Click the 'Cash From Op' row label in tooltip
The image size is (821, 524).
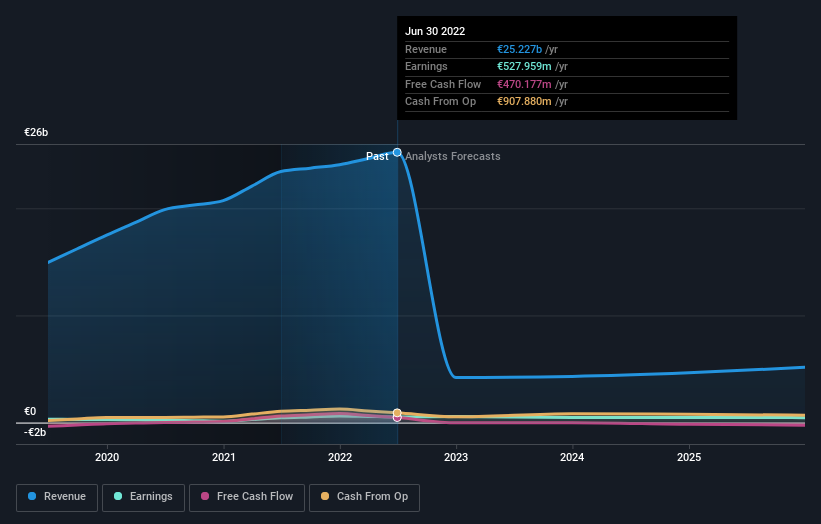(440, 102)
